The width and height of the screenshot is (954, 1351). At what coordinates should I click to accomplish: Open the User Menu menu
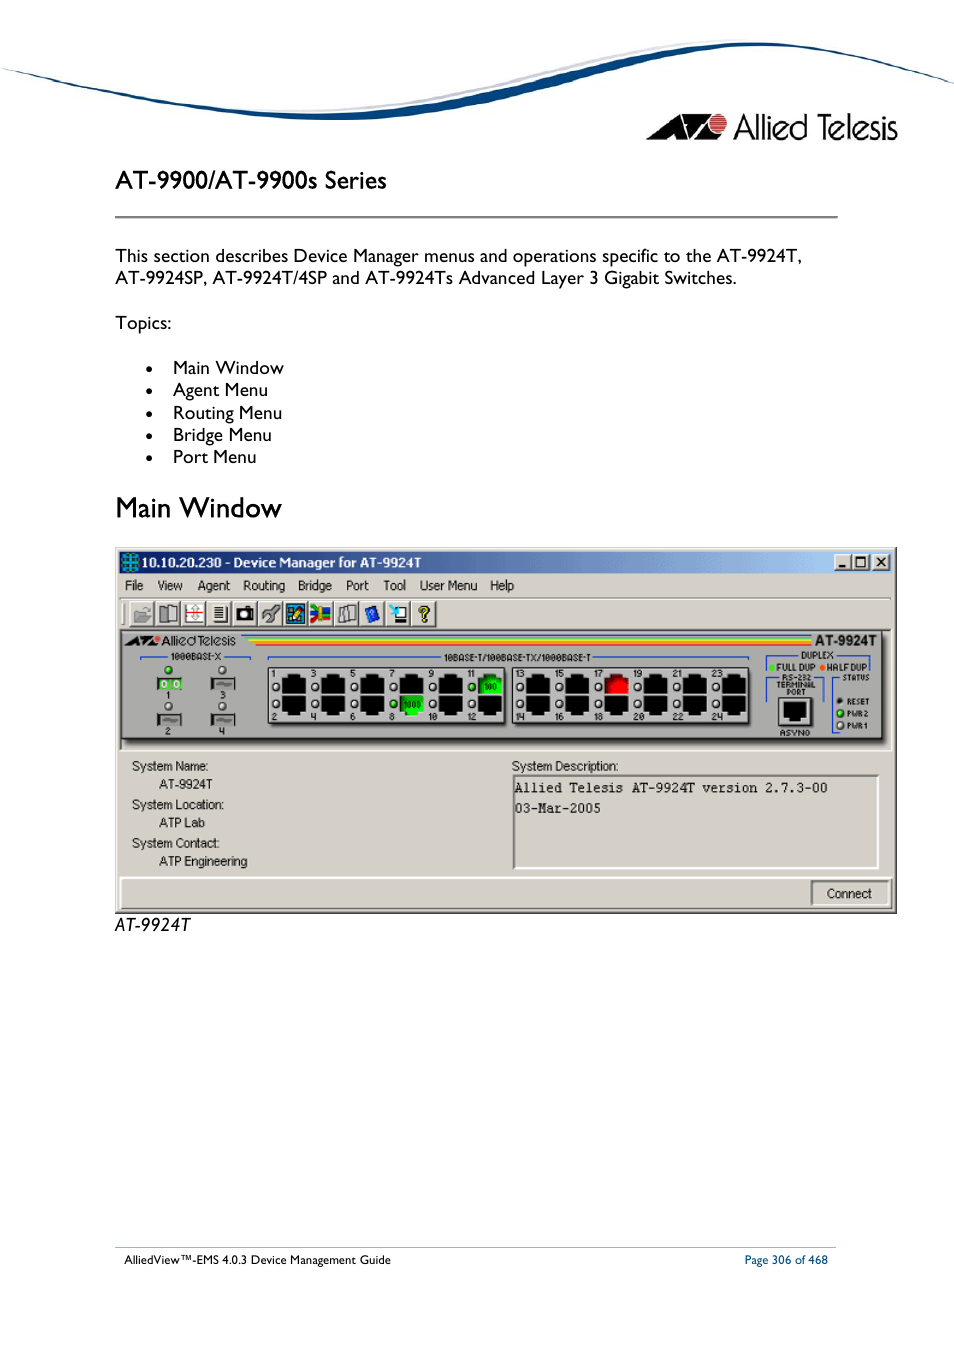click(x=448, y=586)
